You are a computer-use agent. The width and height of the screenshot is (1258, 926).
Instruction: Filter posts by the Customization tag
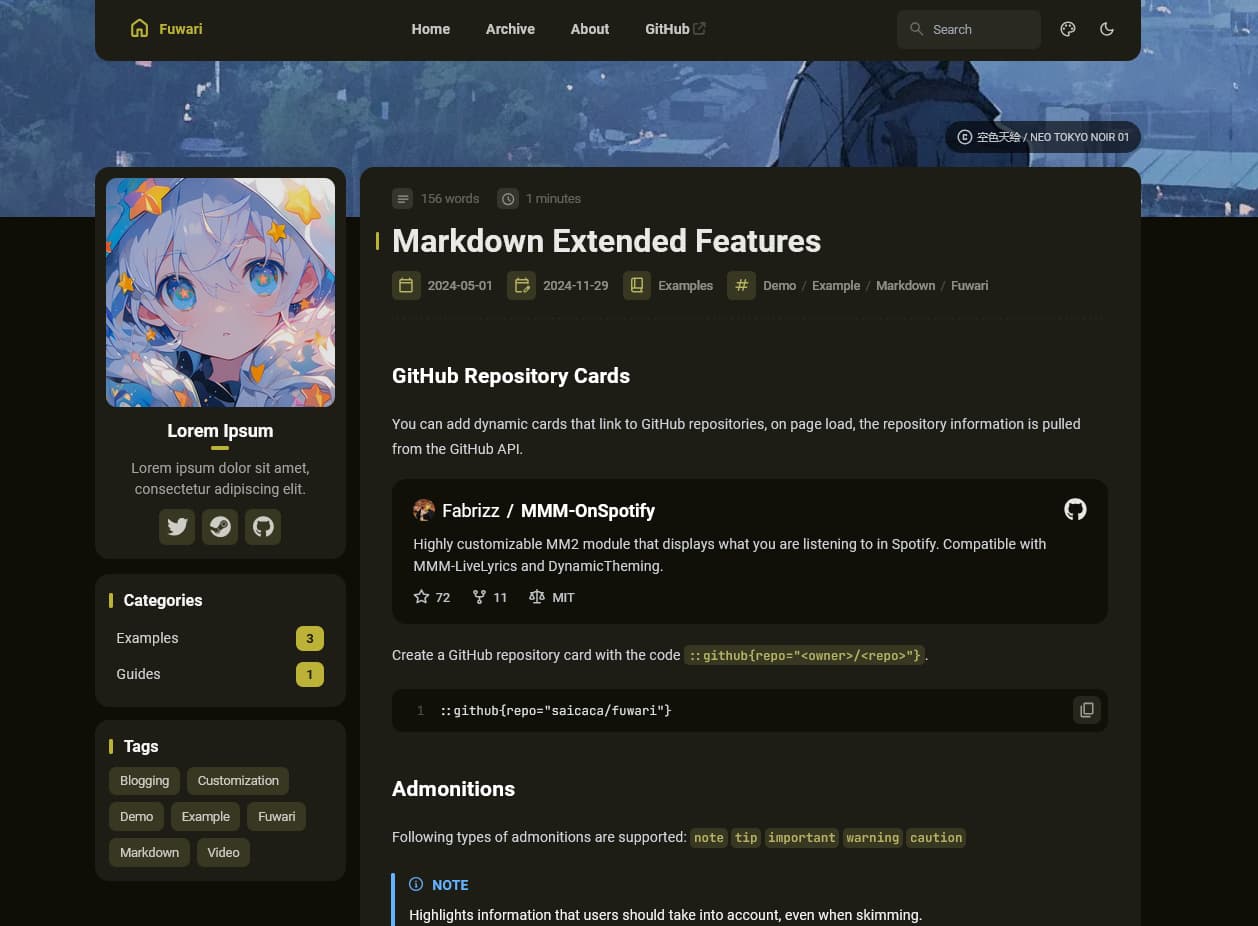pos(238,781)
